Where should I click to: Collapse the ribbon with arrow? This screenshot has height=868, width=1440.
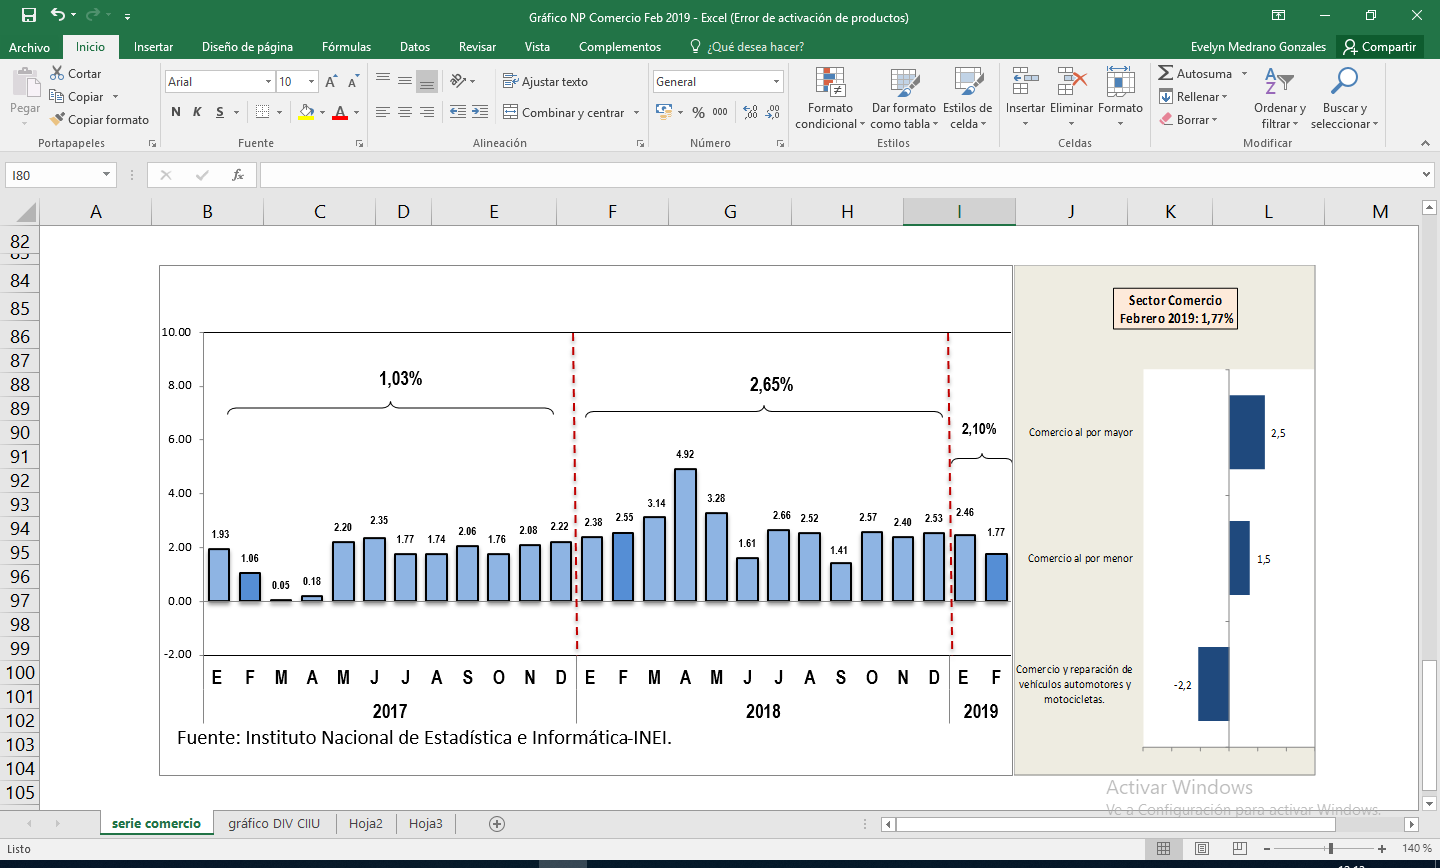click(x=1424, y=144)
